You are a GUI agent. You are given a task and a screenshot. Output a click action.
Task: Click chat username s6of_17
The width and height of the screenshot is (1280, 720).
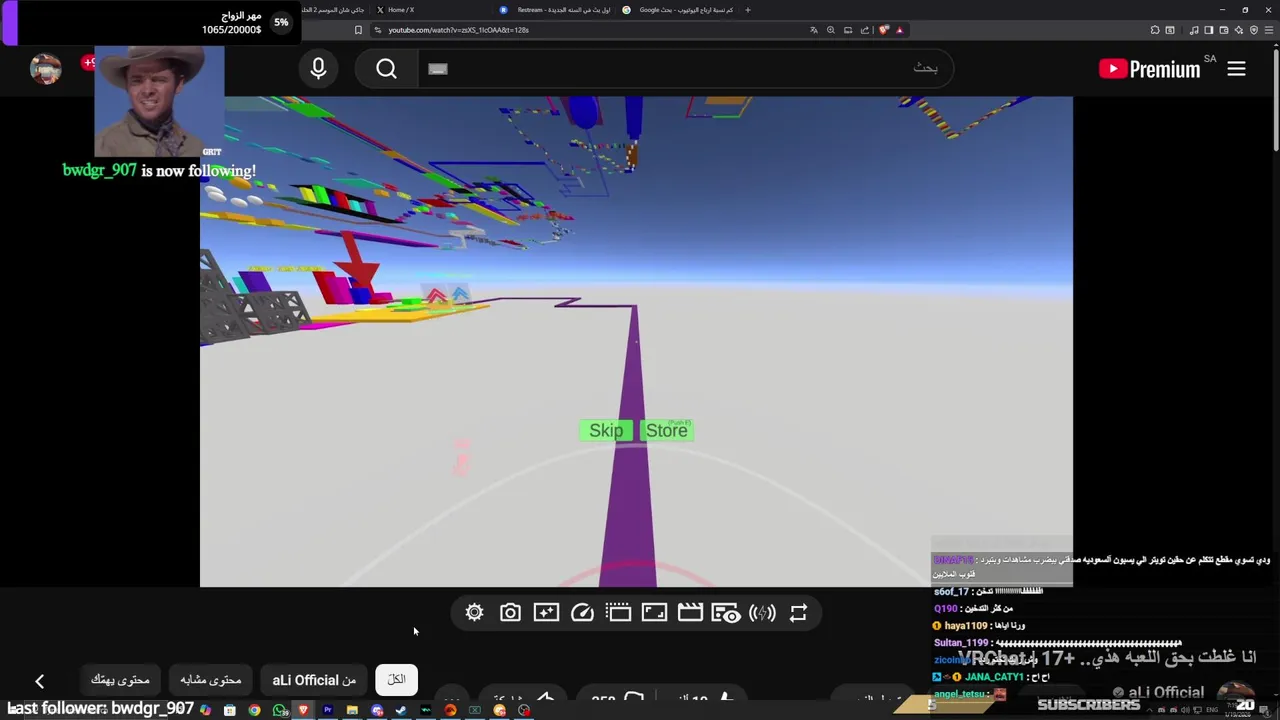pos(951,592)
